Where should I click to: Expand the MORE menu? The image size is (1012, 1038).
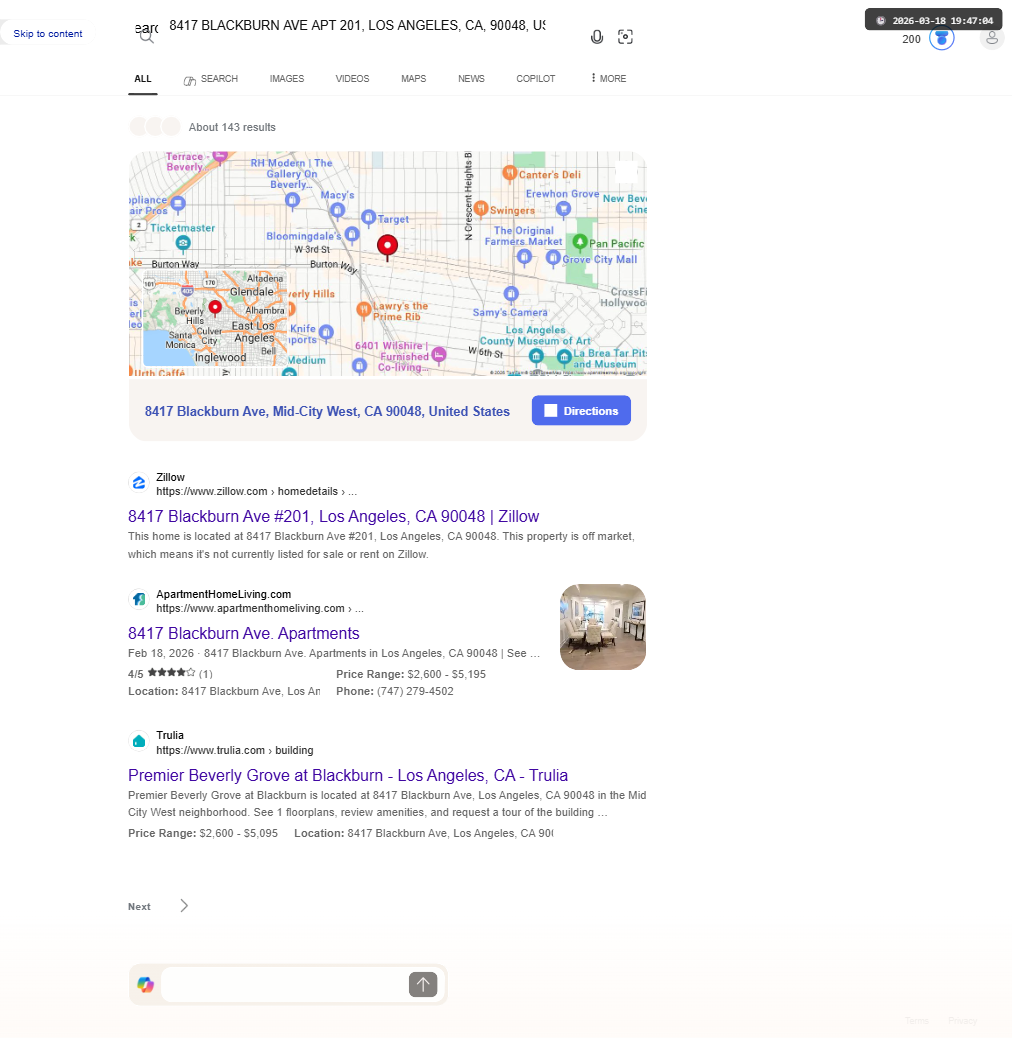coord(608,78)
